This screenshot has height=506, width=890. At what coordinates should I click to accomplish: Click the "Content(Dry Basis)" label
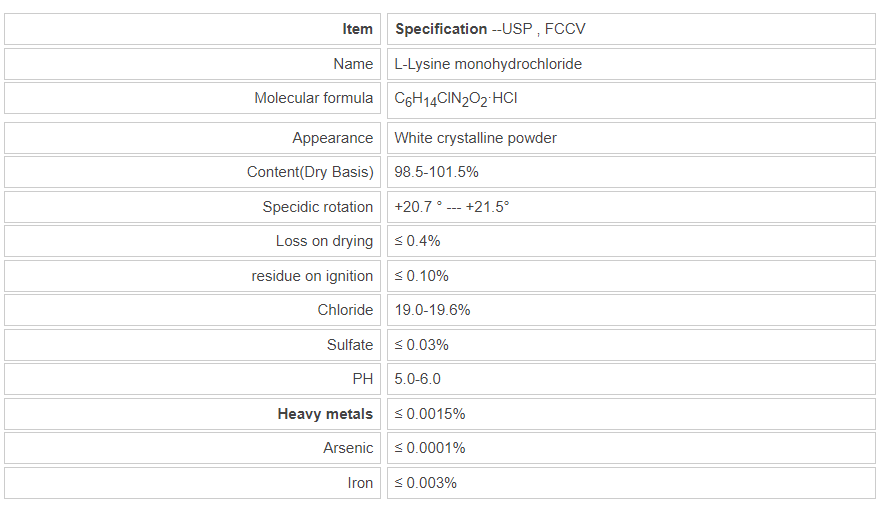point(309,172)
